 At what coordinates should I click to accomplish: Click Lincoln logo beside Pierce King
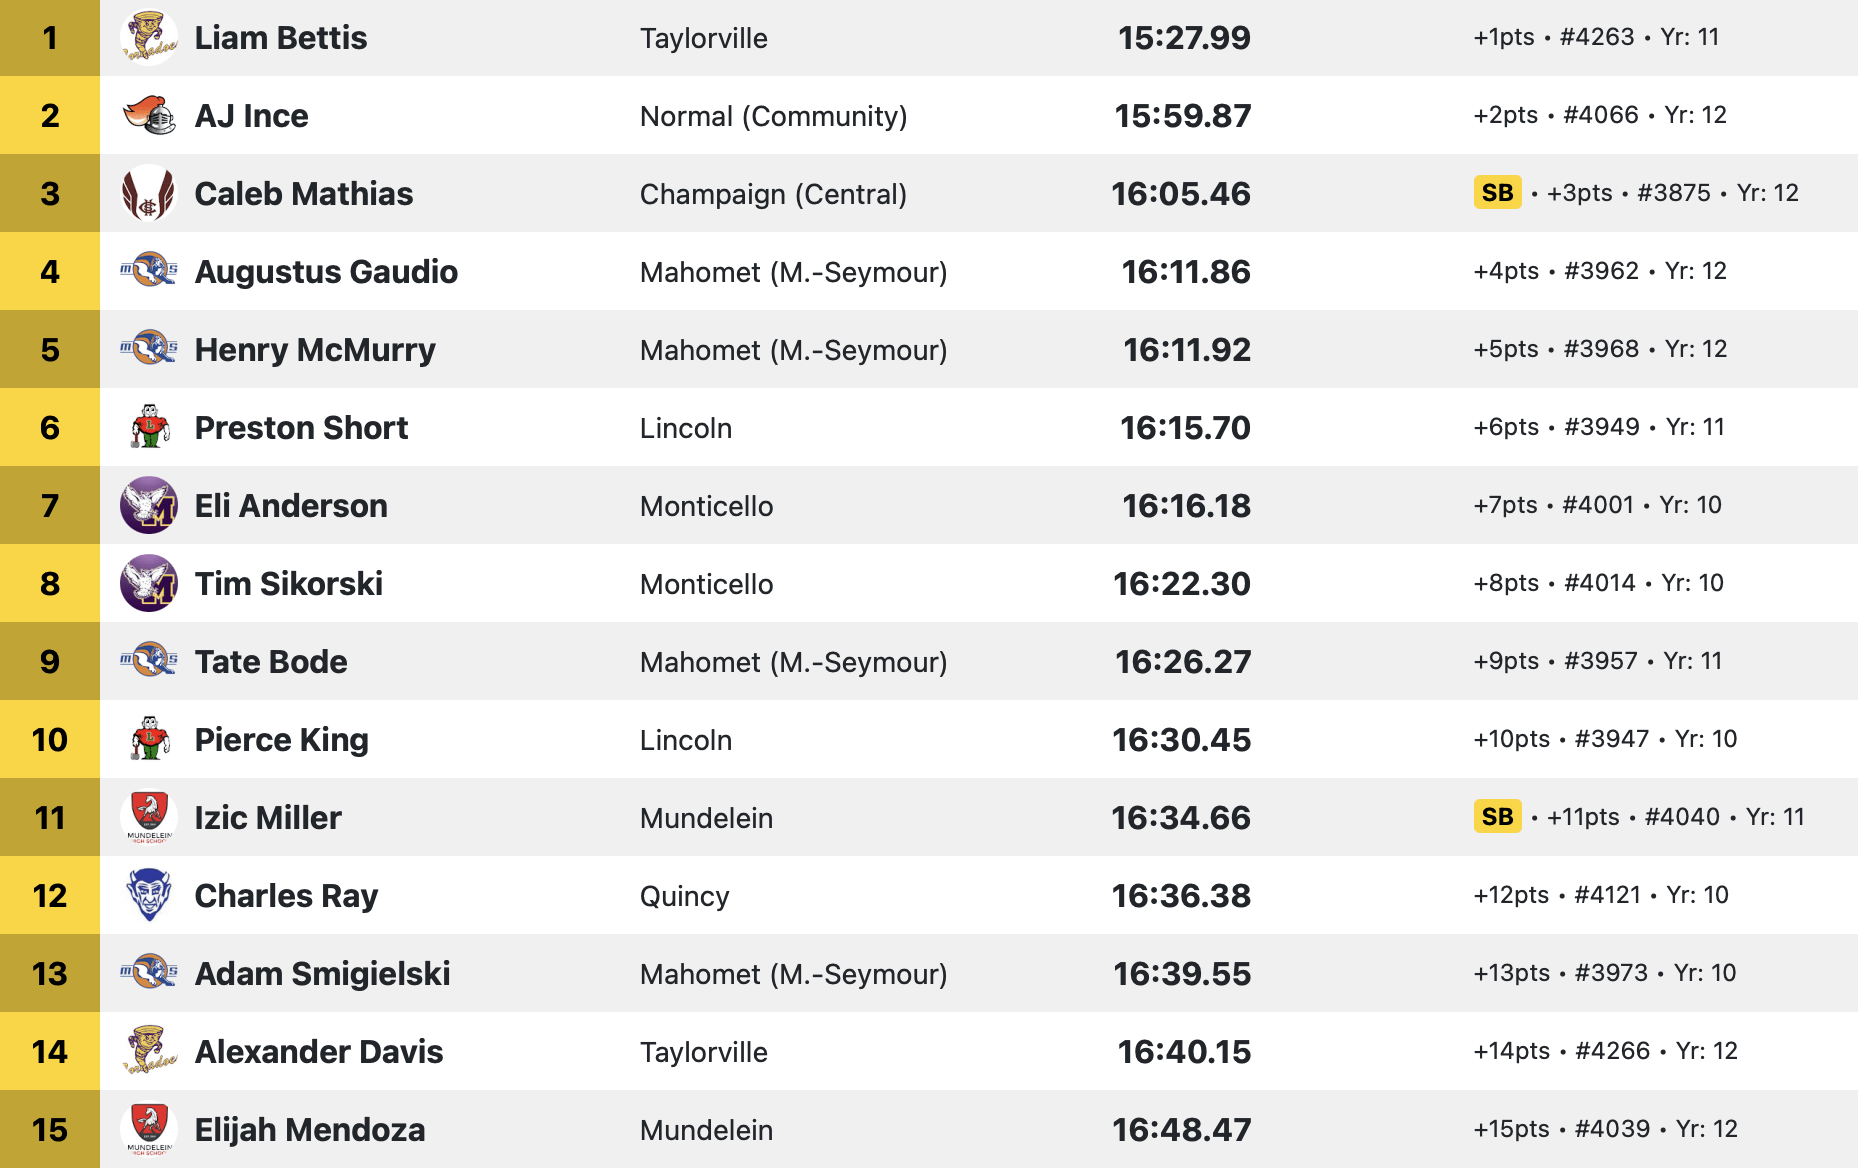[149, 740]
